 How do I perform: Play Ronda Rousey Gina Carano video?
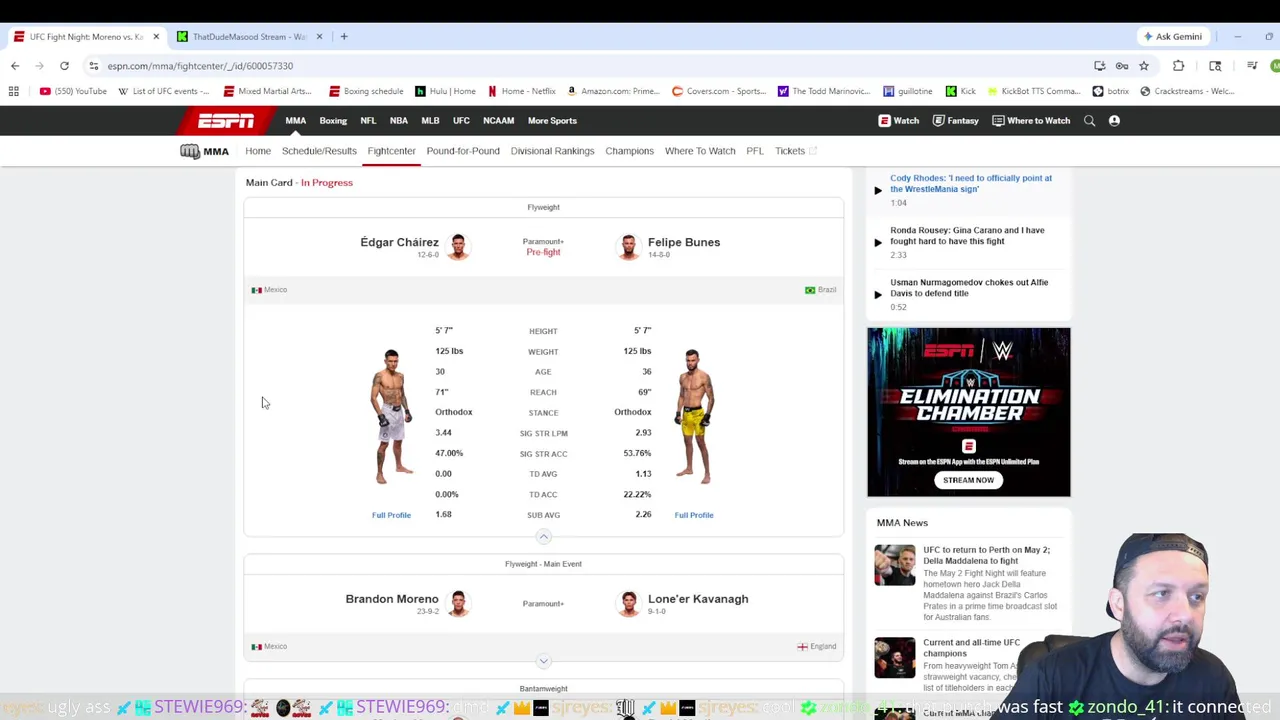coord(878,242)
